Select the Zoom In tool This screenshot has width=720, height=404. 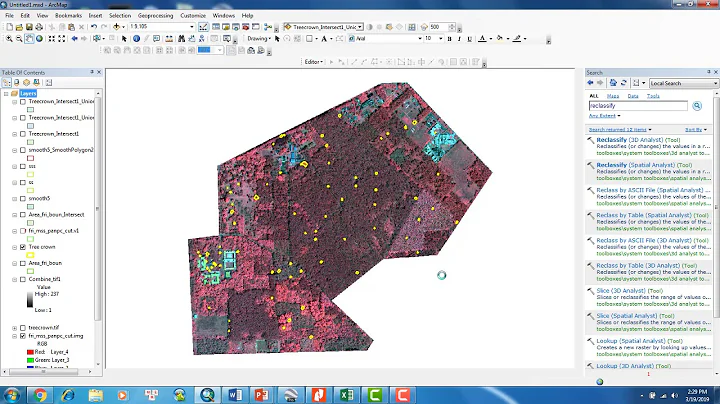[x=9, y=39]
